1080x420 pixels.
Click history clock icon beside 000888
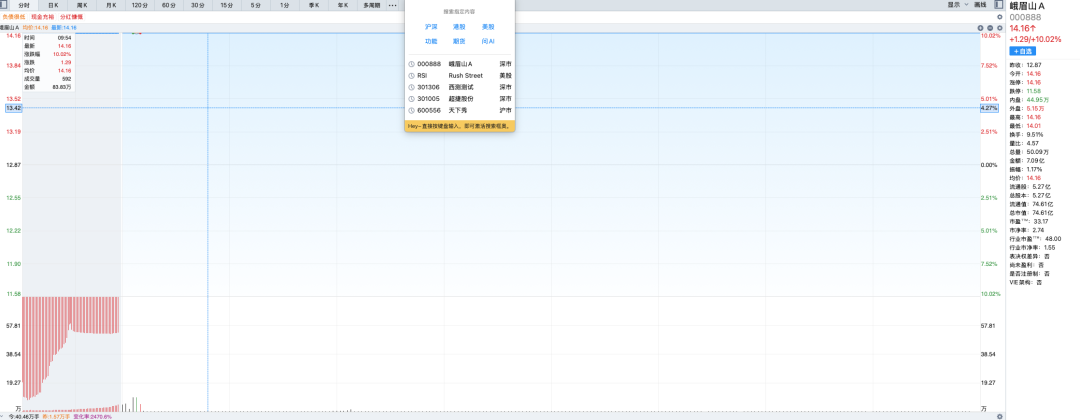click(x=411, y=64)
